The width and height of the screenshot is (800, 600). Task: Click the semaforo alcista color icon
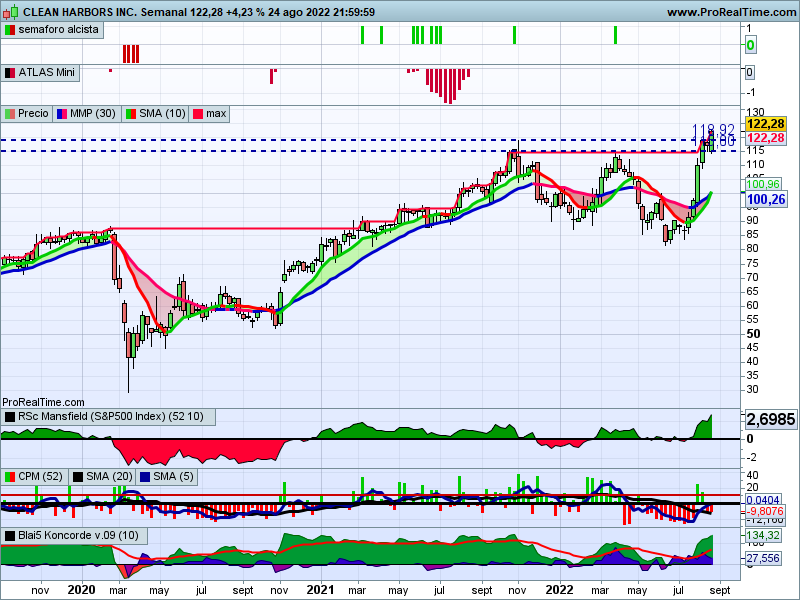[10, 30]
